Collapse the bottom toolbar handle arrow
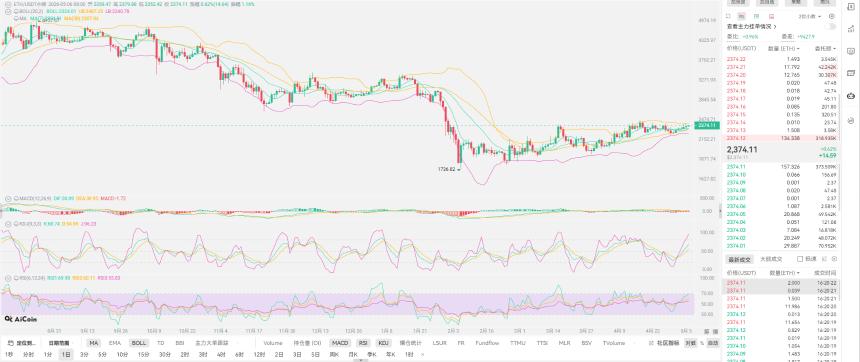The height and width of the screenshot is (362, 860). click(360, 360)
